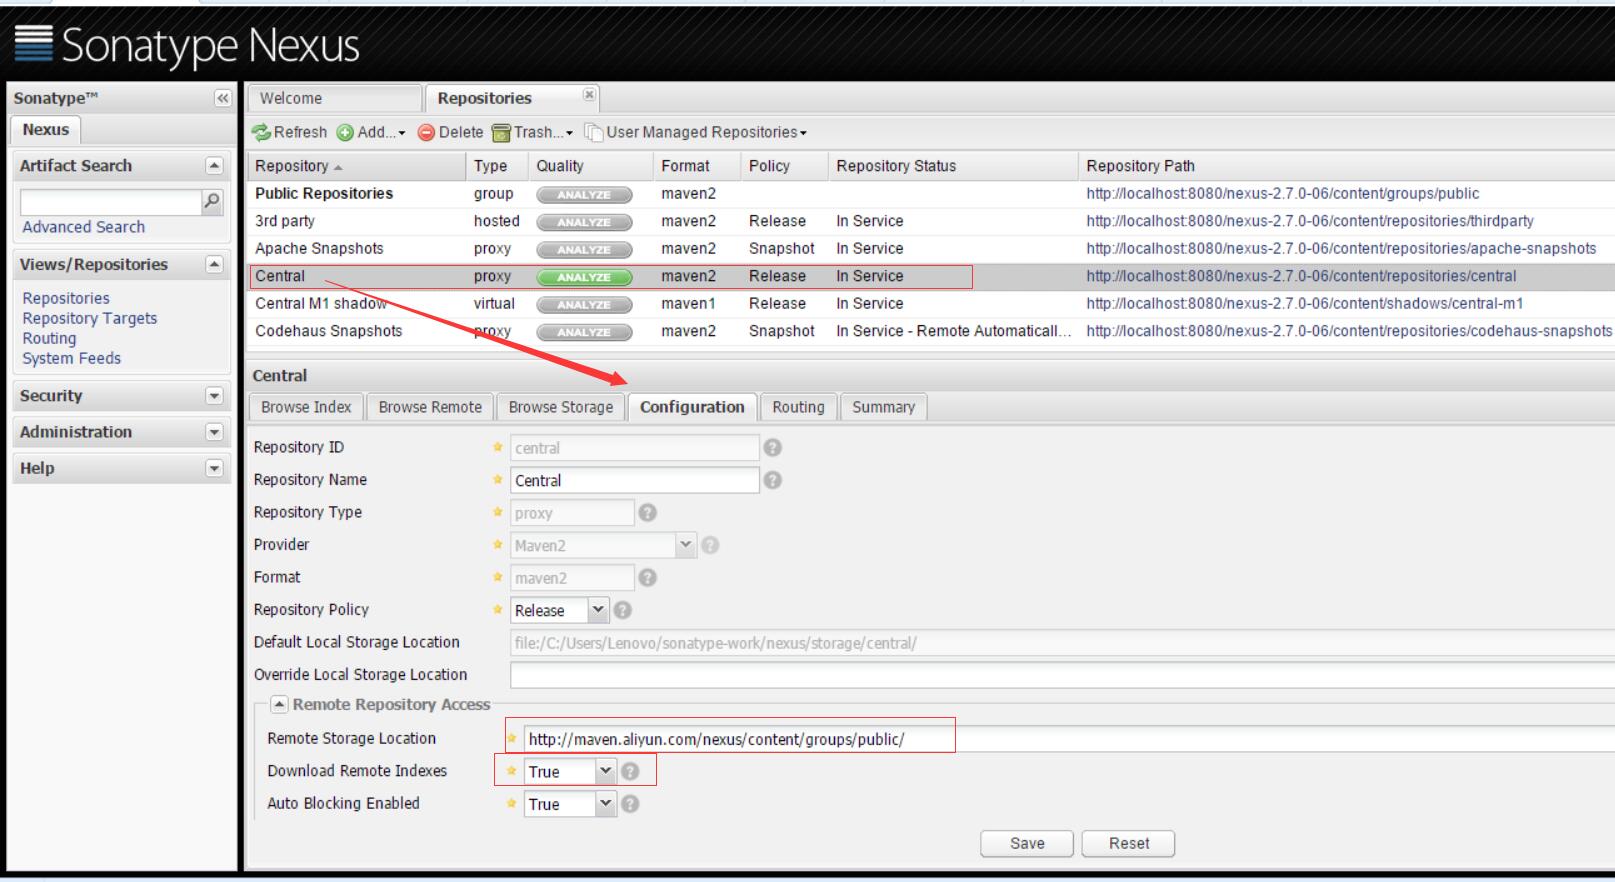
Task: Switch to the Browse Storage tab
Action: (x=561, y=407)
